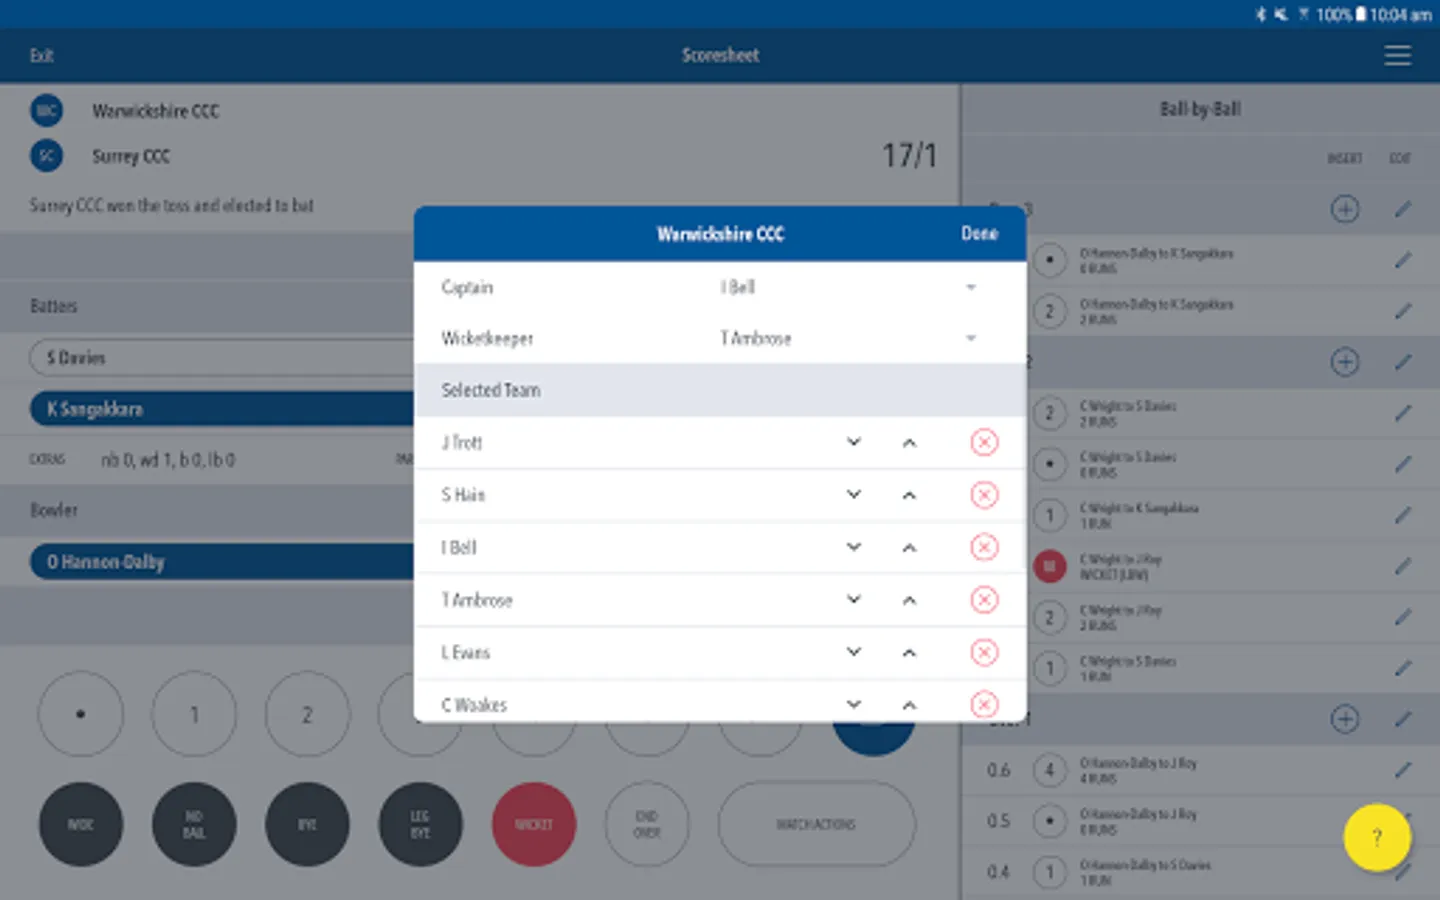This screenshot has width=1440, height=900.
Task: Remove C Woakes from selected team
Action: [x=984, y=704]
